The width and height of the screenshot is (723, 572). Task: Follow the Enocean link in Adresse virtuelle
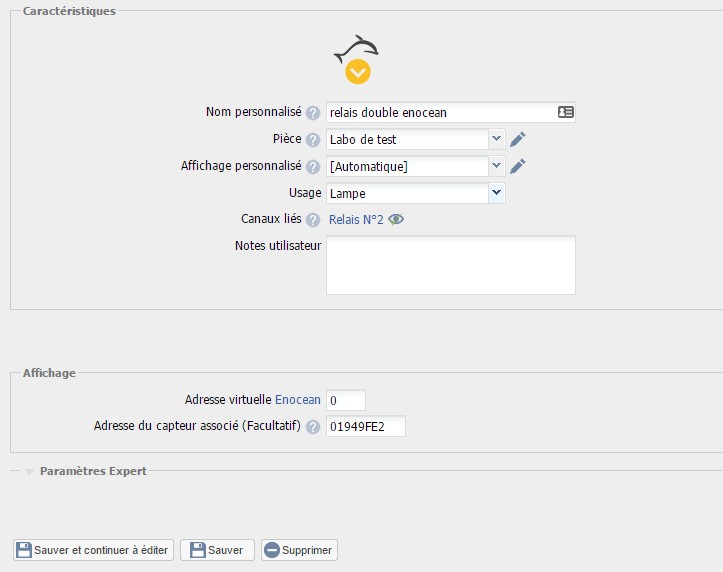298,400
